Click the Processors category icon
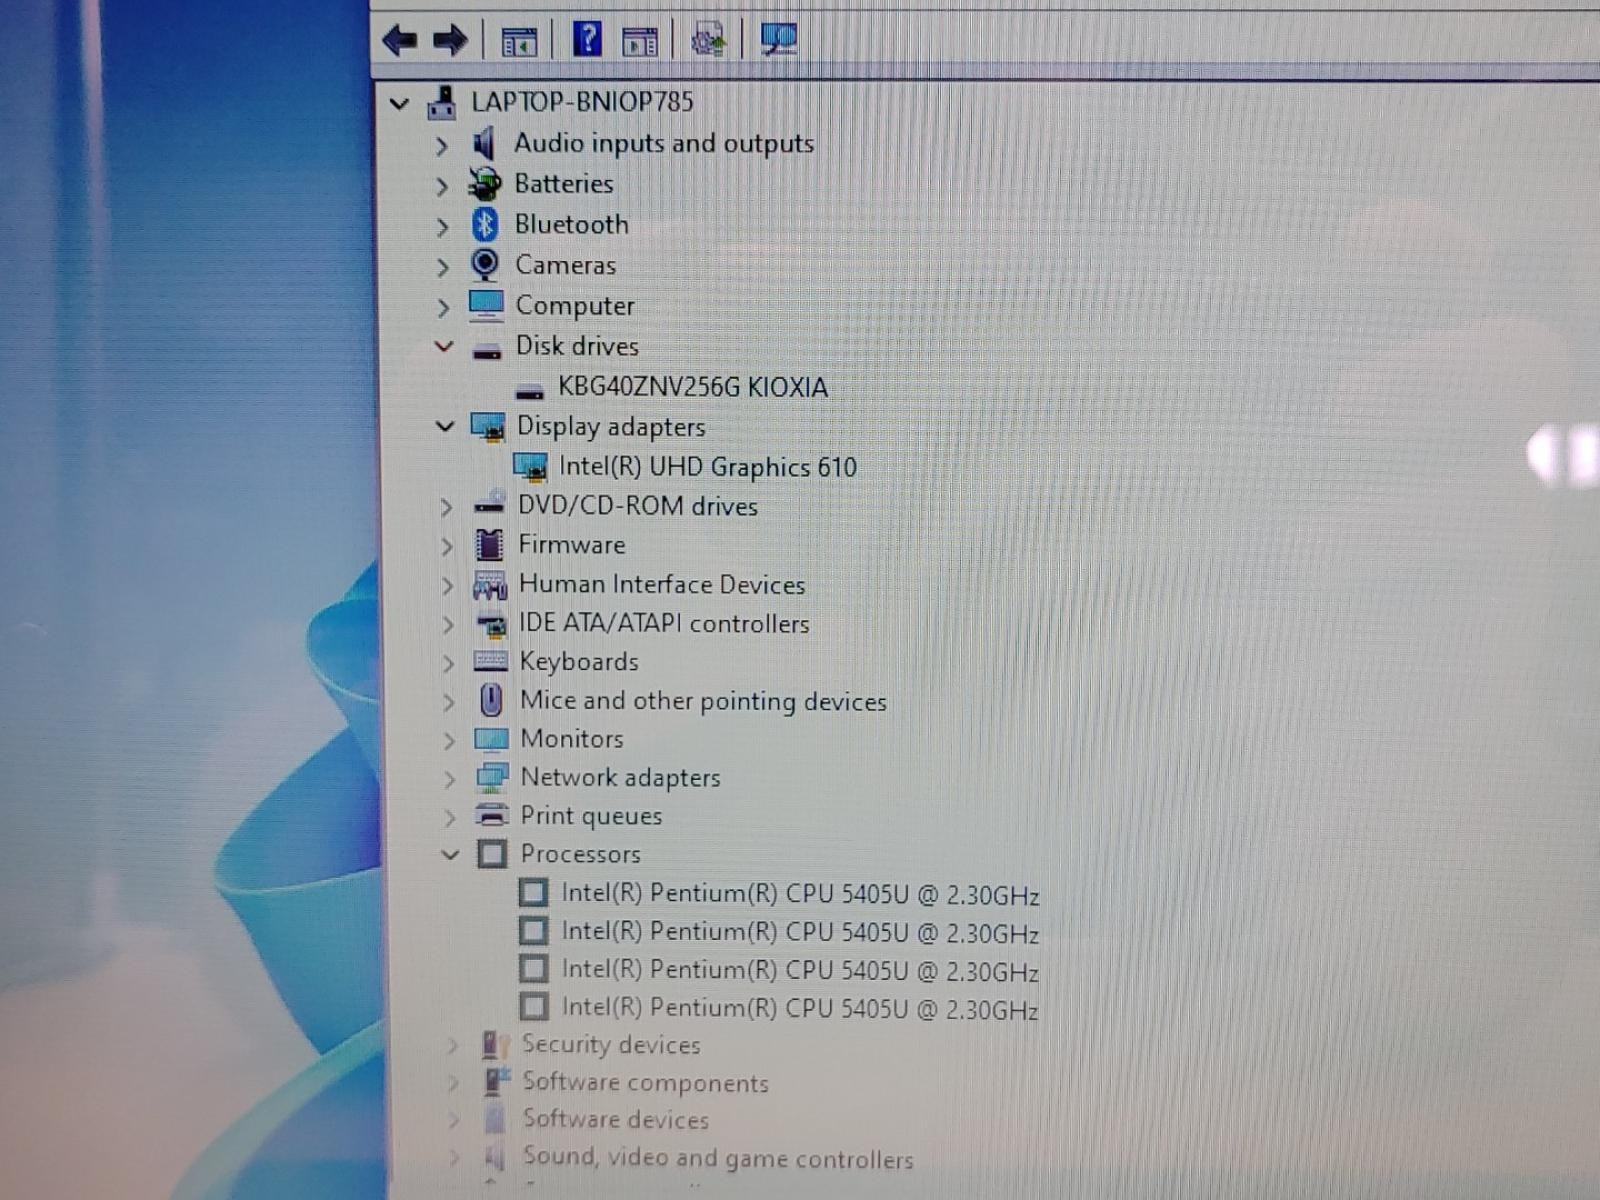This screenshot has width=1600, height=1200. pyautogui.click(x=492, y=854)
